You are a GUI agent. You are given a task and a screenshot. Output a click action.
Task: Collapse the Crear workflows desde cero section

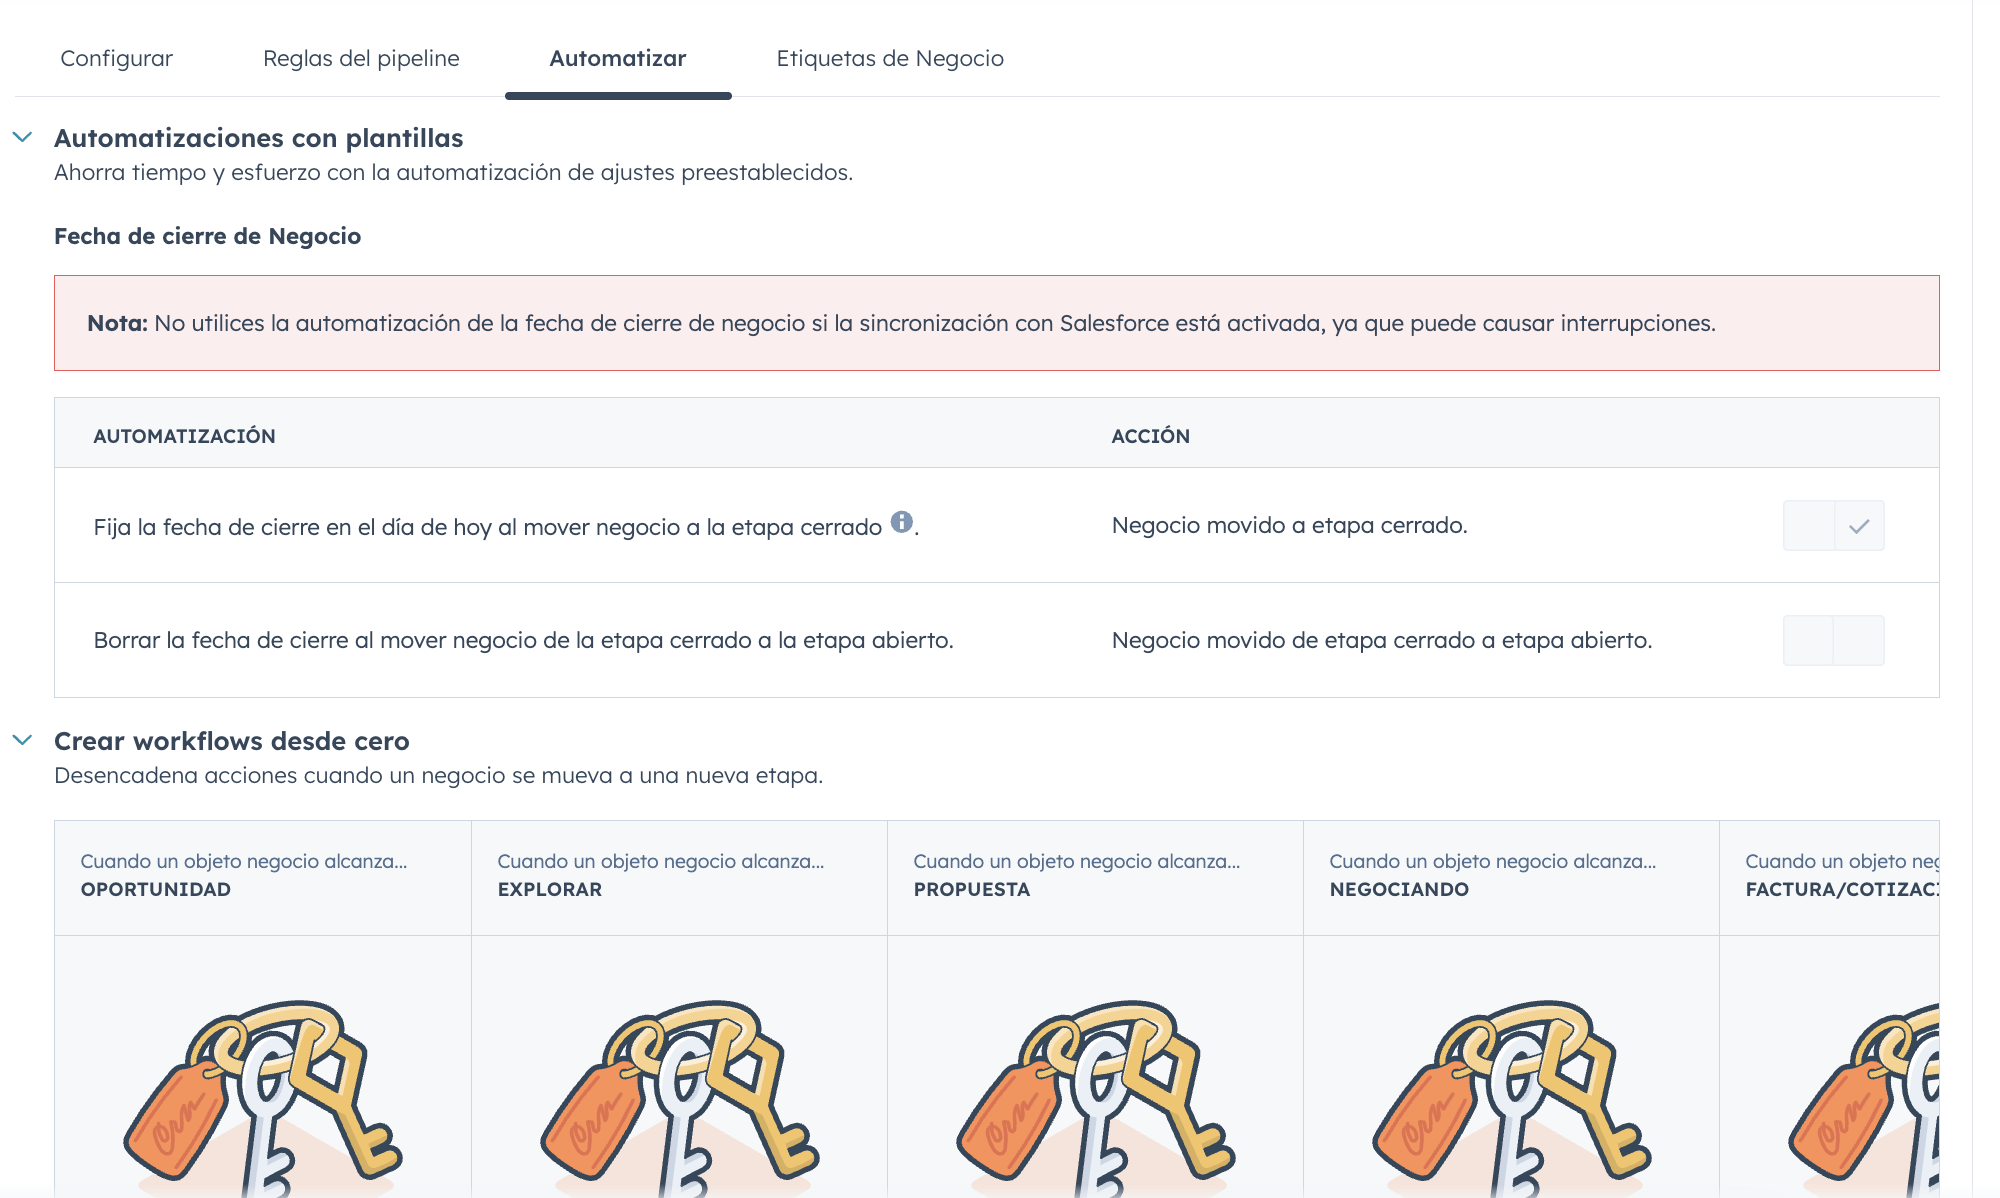tap(23, 740)
